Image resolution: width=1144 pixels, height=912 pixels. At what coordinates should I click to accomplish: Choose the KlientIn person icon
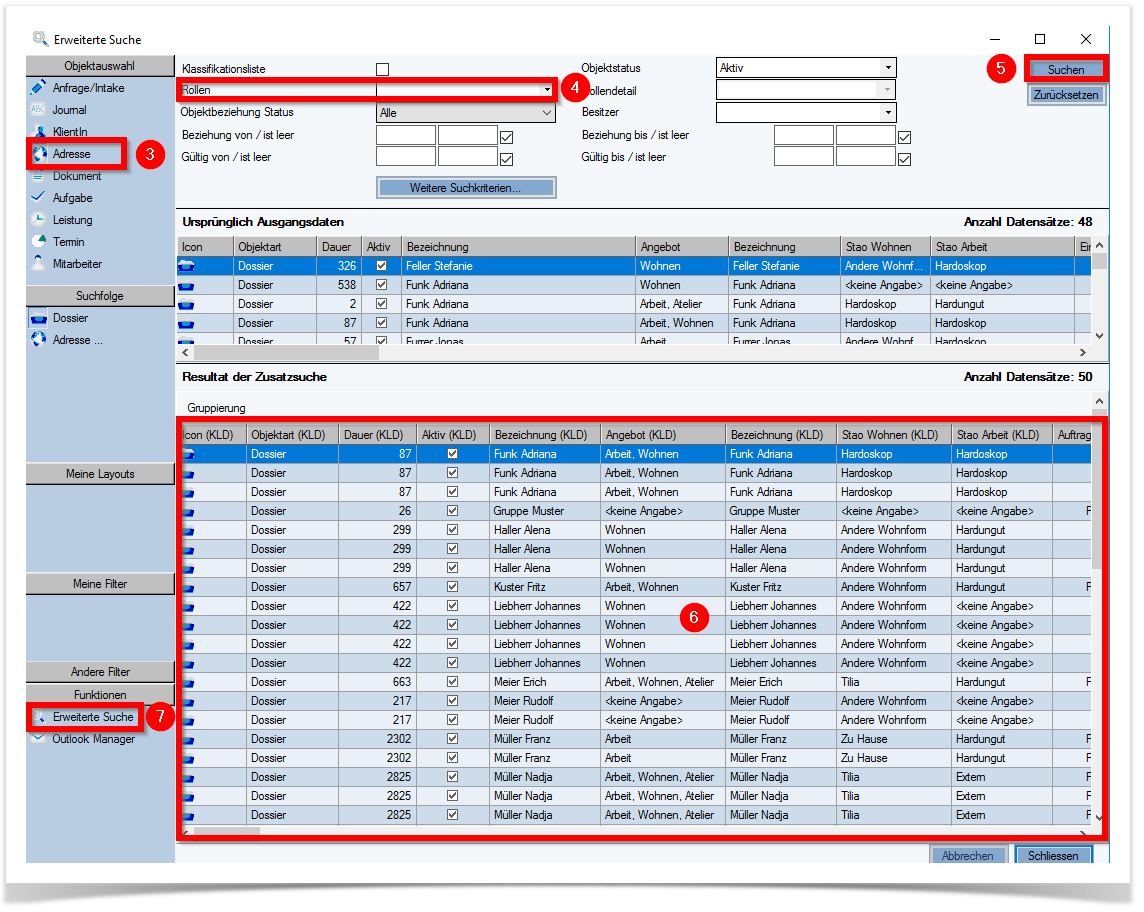tap(39, 131)
